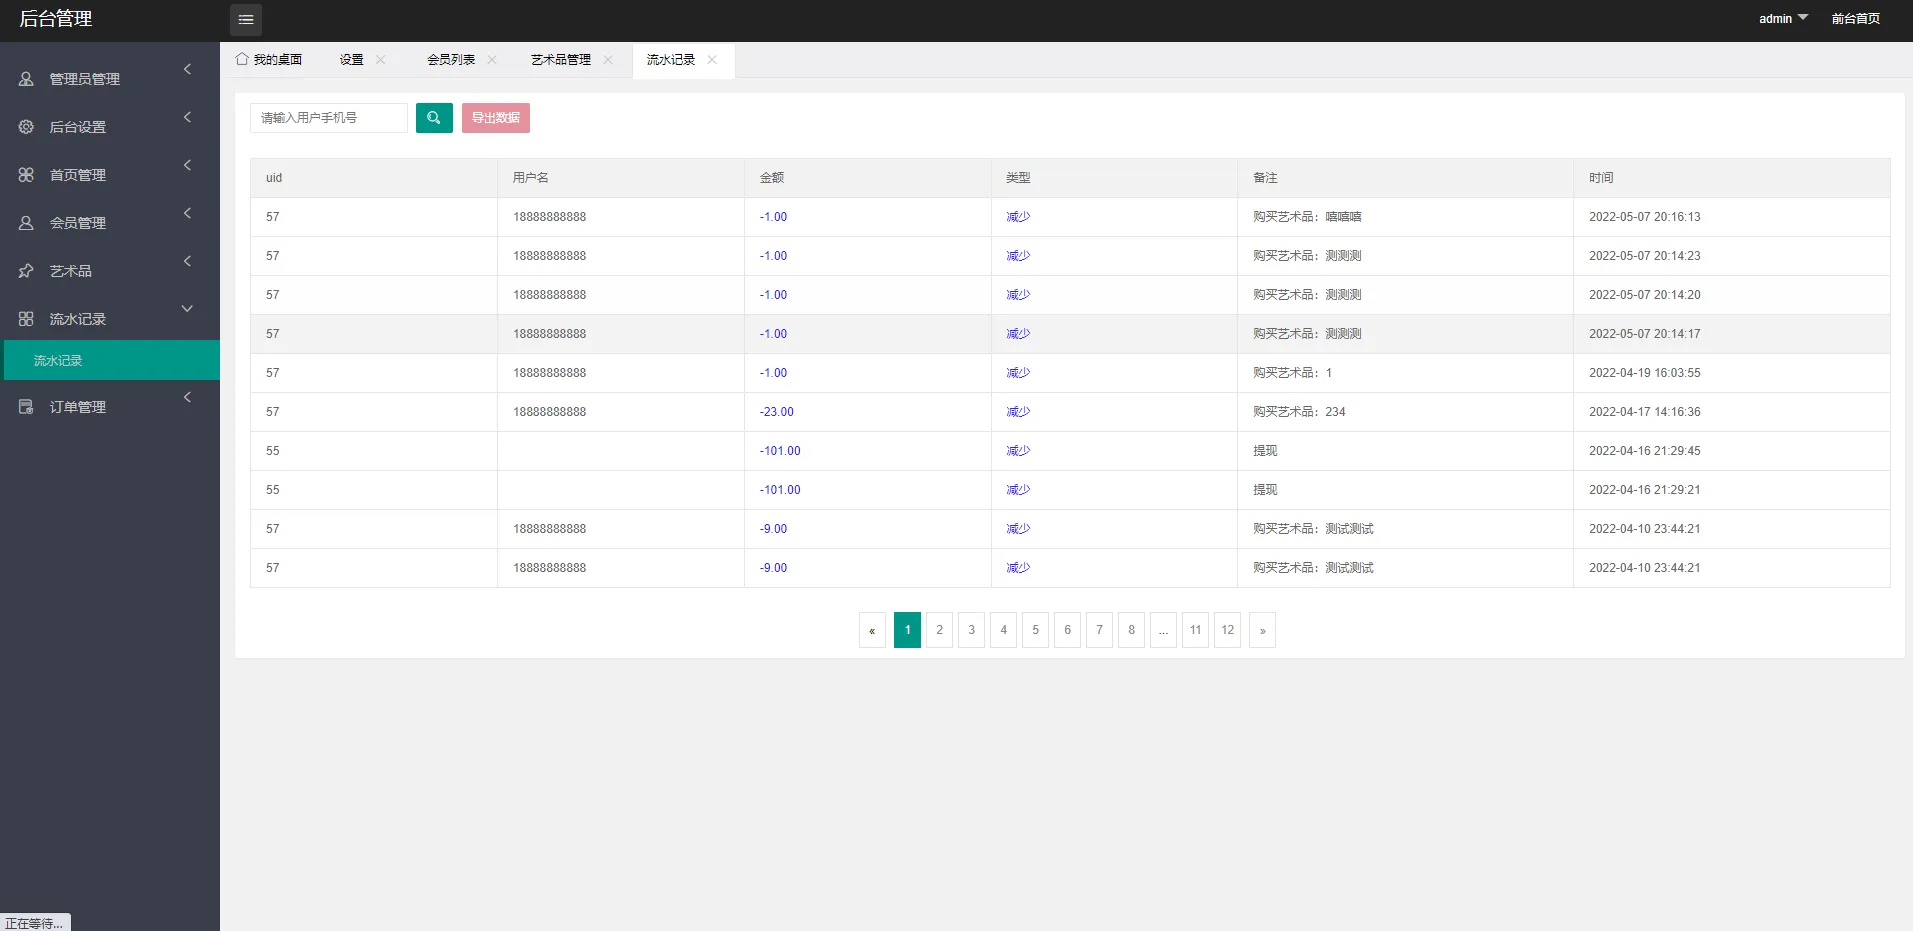This screenshot has height=931, width=1913.
Task: Expand the 会员管理 sidebar menu
Action: [x=187, y=213]
